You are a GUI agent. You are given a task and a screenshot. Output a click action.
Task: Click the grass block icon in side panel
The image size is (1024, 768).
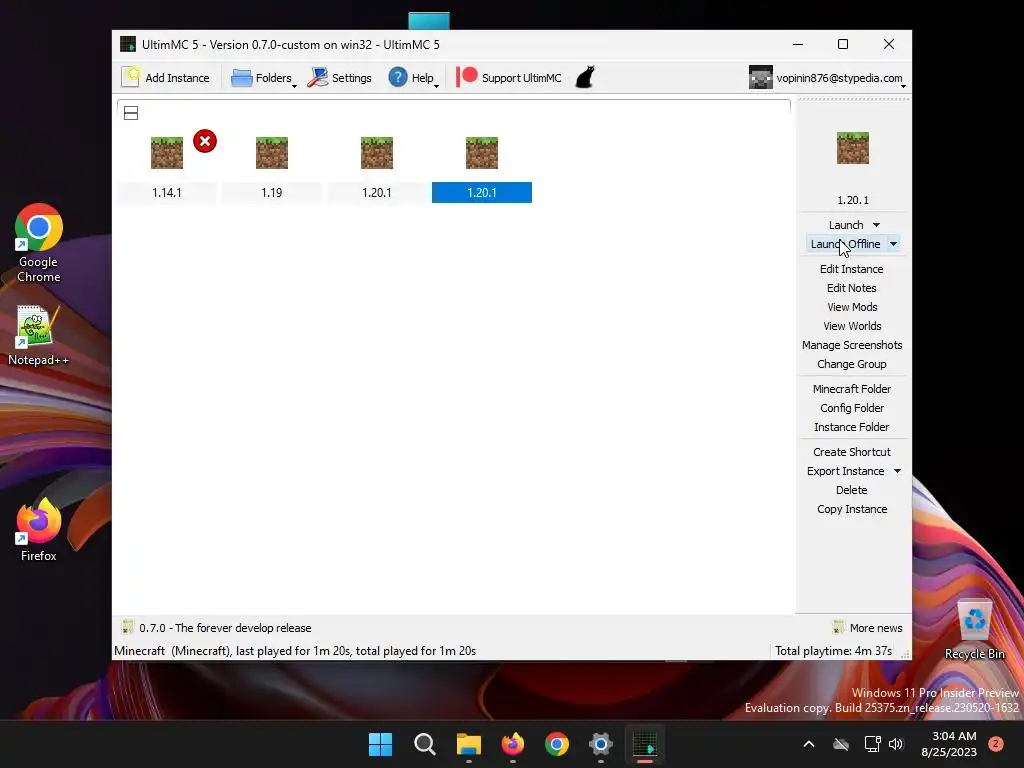(853, 148)
